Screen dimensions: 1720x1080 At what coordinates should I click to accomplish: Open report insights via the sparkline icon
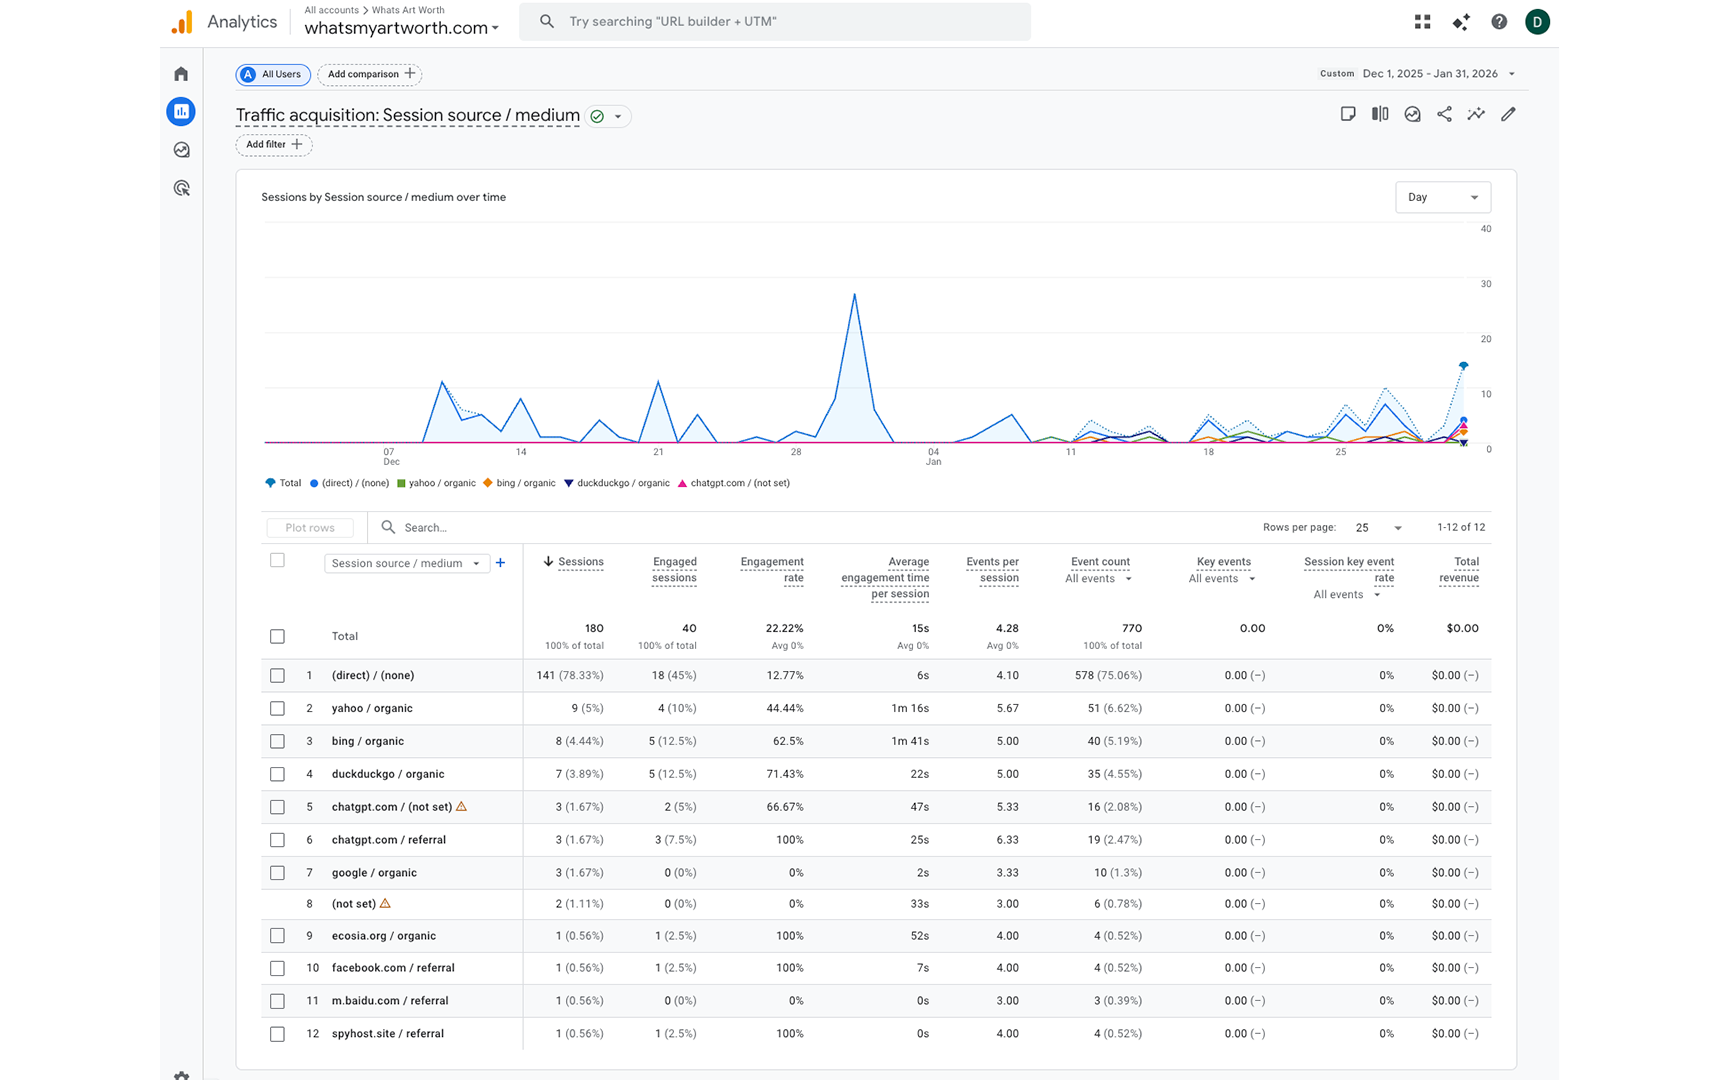point(1476,114)
